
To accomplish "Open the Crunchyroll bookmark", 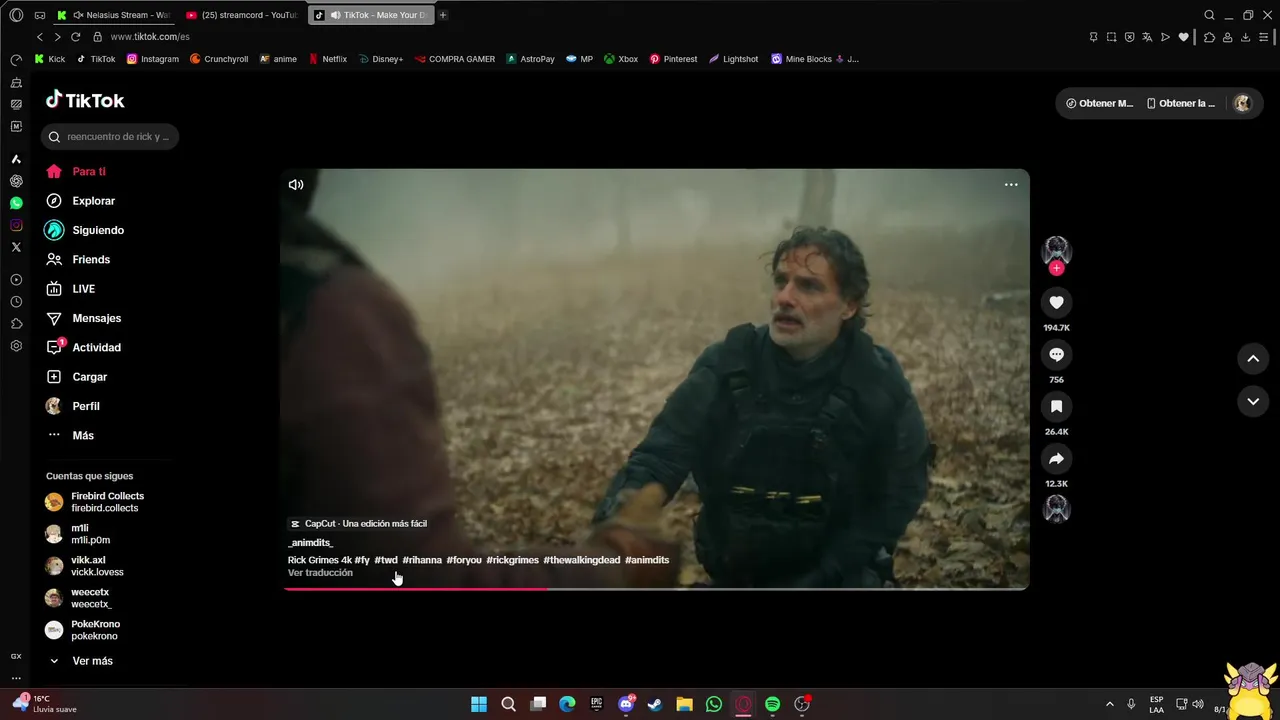I will [x=219, y=59].
